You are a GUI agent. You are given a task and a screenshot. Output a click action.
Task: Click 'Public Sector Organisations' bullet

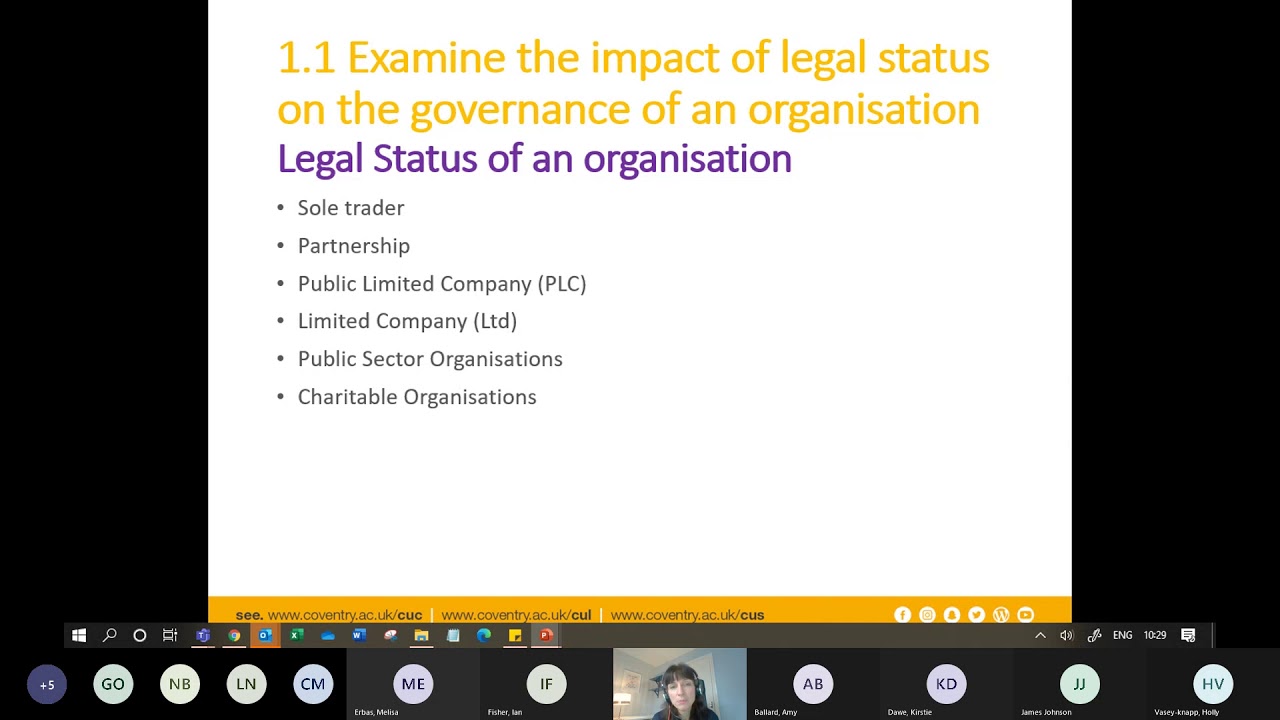pos(430,359)
